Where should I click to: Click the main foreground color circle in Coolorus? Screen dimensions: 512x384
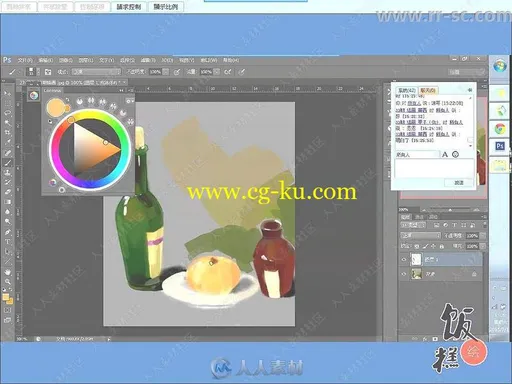pos(56,107)
